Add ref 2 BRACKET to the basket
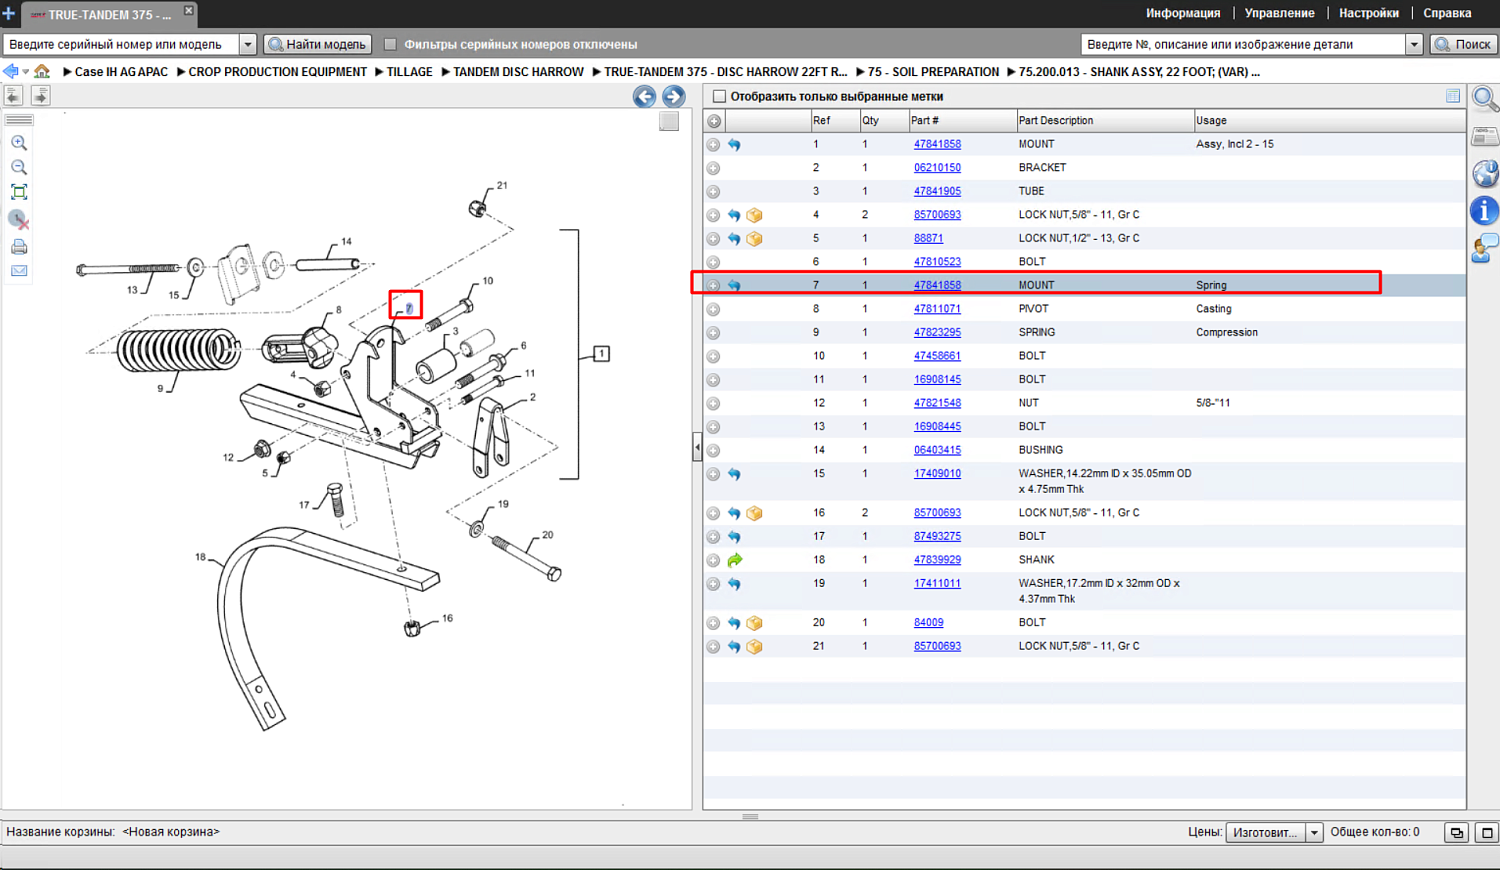The width and height of the screenshot is (1500, 870). [x=713, y=168]
